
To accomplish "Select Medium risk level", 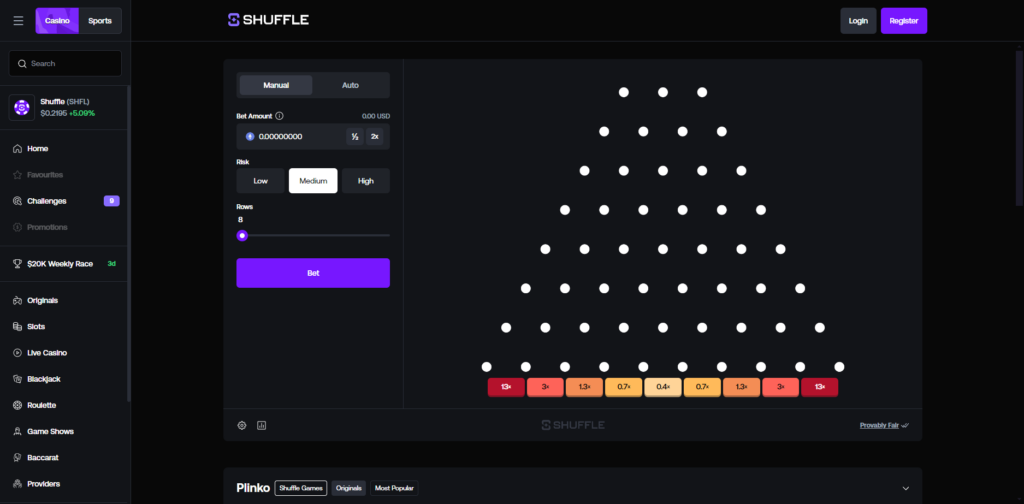I will (313, 181).
